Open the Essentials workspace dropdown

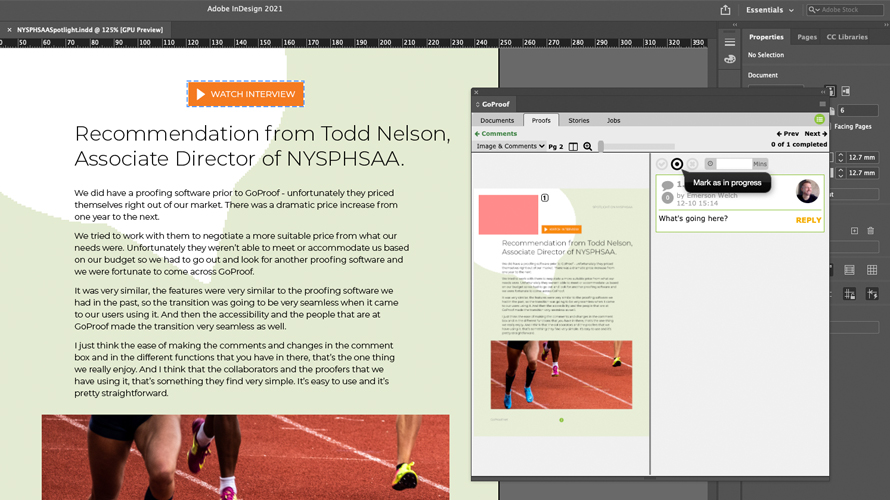point(770,10)
